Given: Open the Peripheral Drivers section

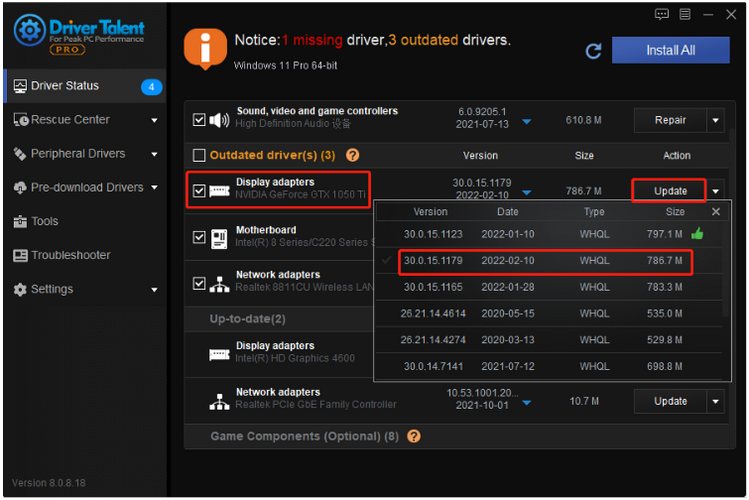Looking at the screenshot, I should [x=85, y=154].
